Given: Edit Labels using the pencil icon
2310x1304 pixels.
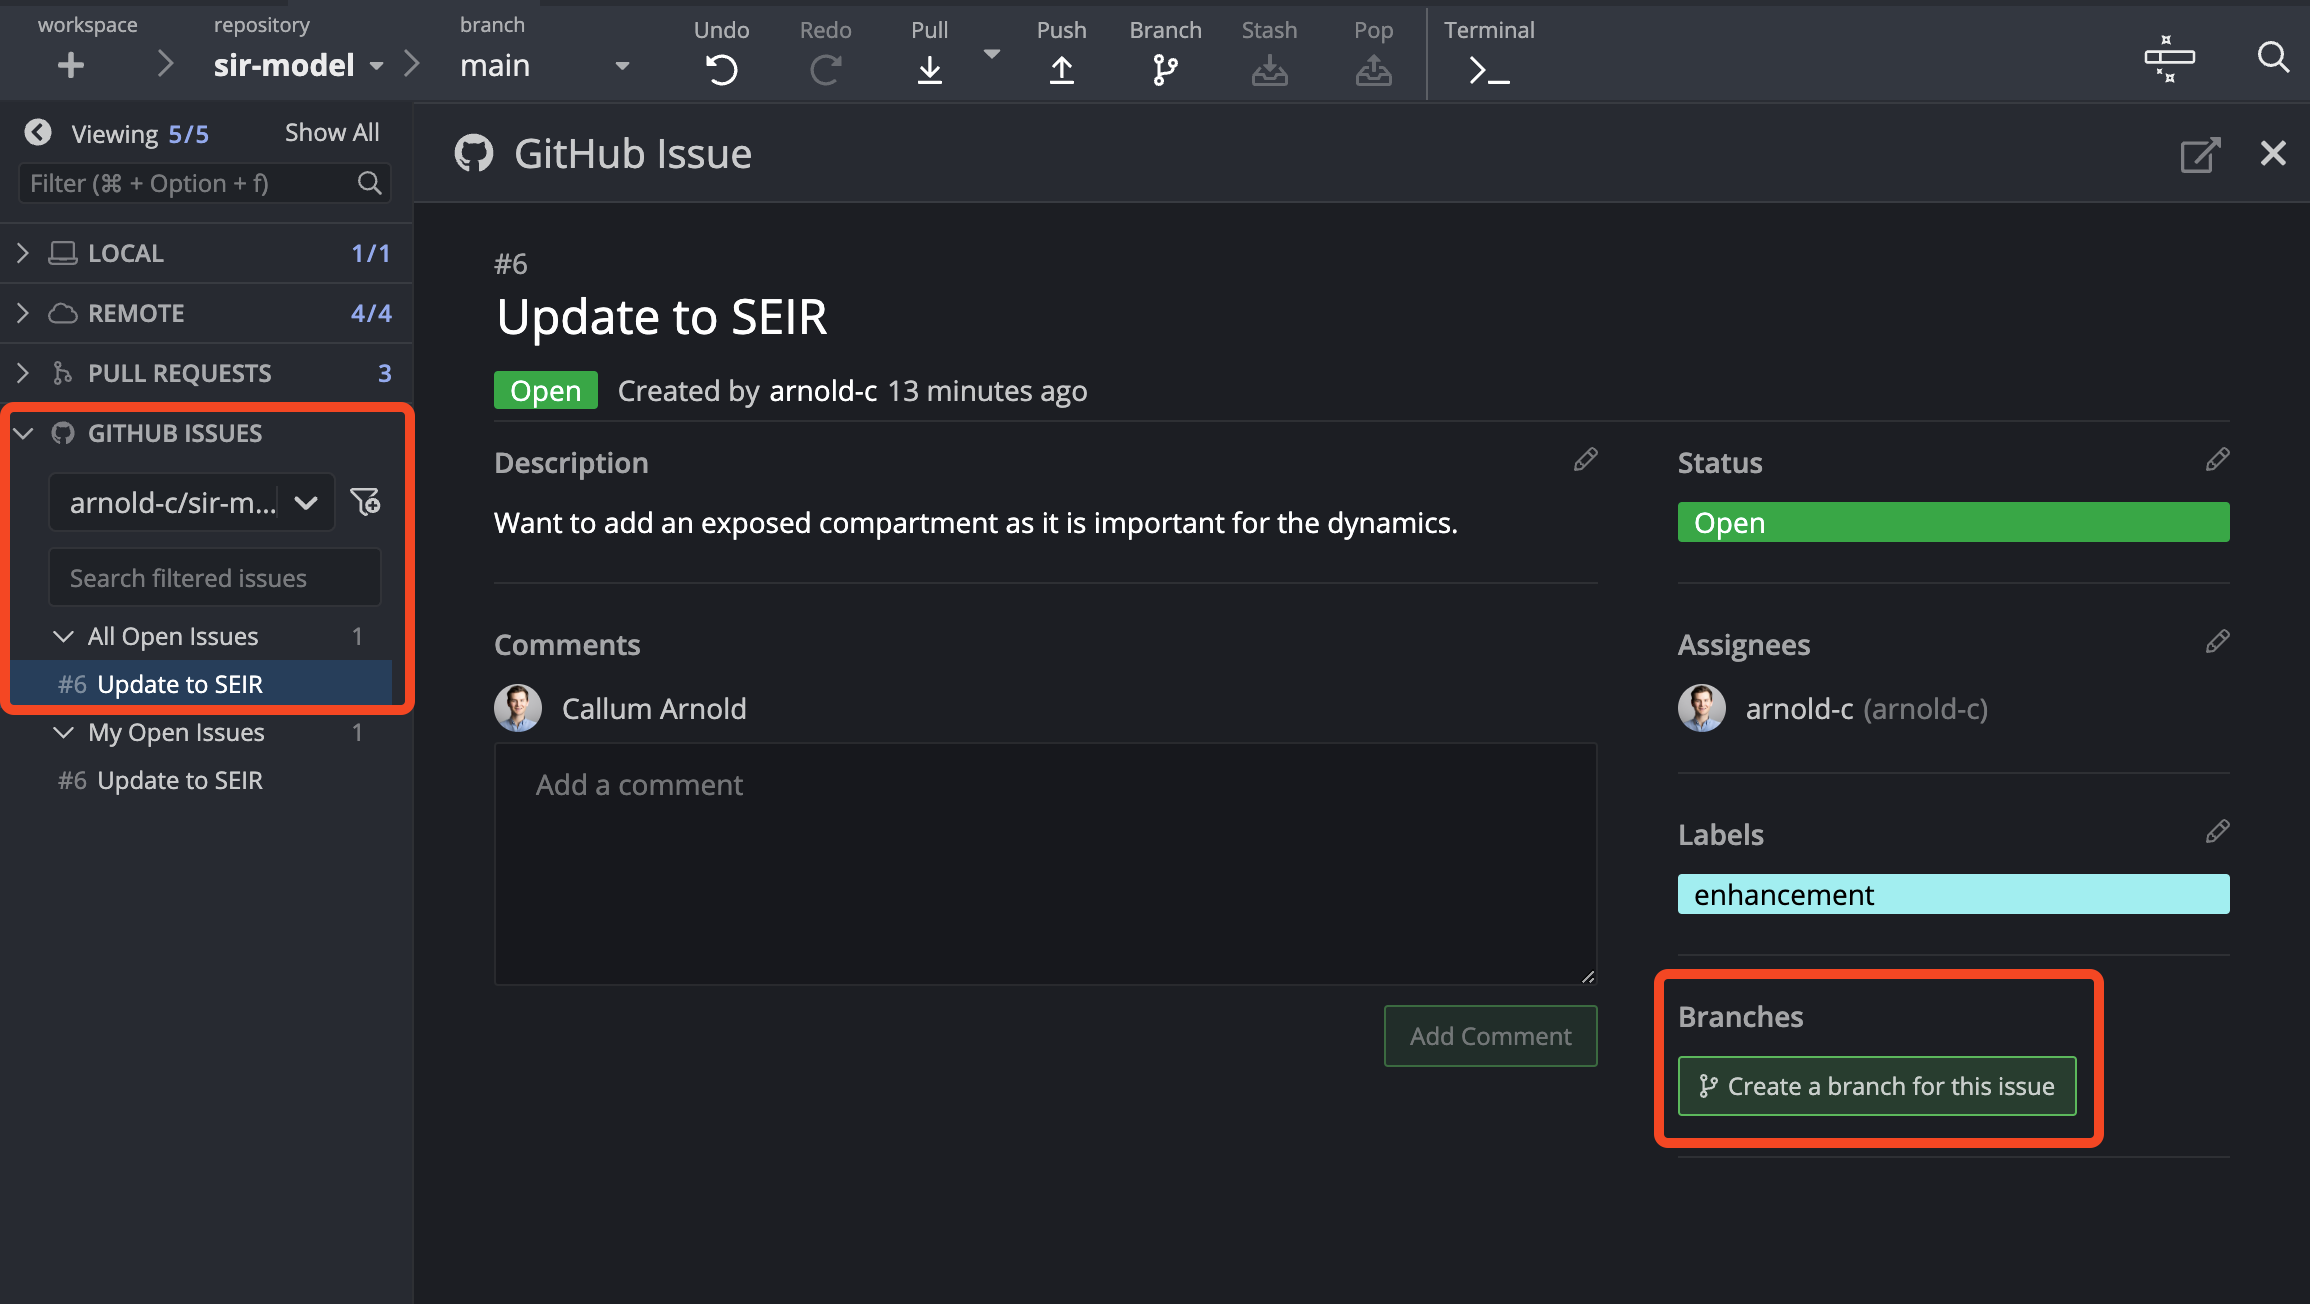Looking at the screenshot, I should [x=2217, y=832].
